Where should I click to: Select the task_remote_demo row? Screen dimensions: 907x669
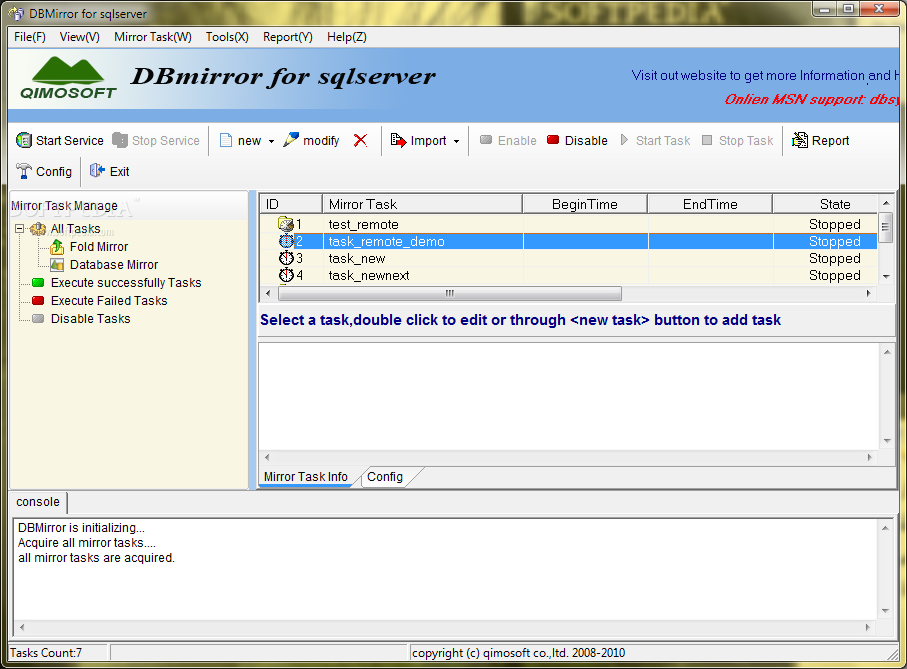point(568,241)
